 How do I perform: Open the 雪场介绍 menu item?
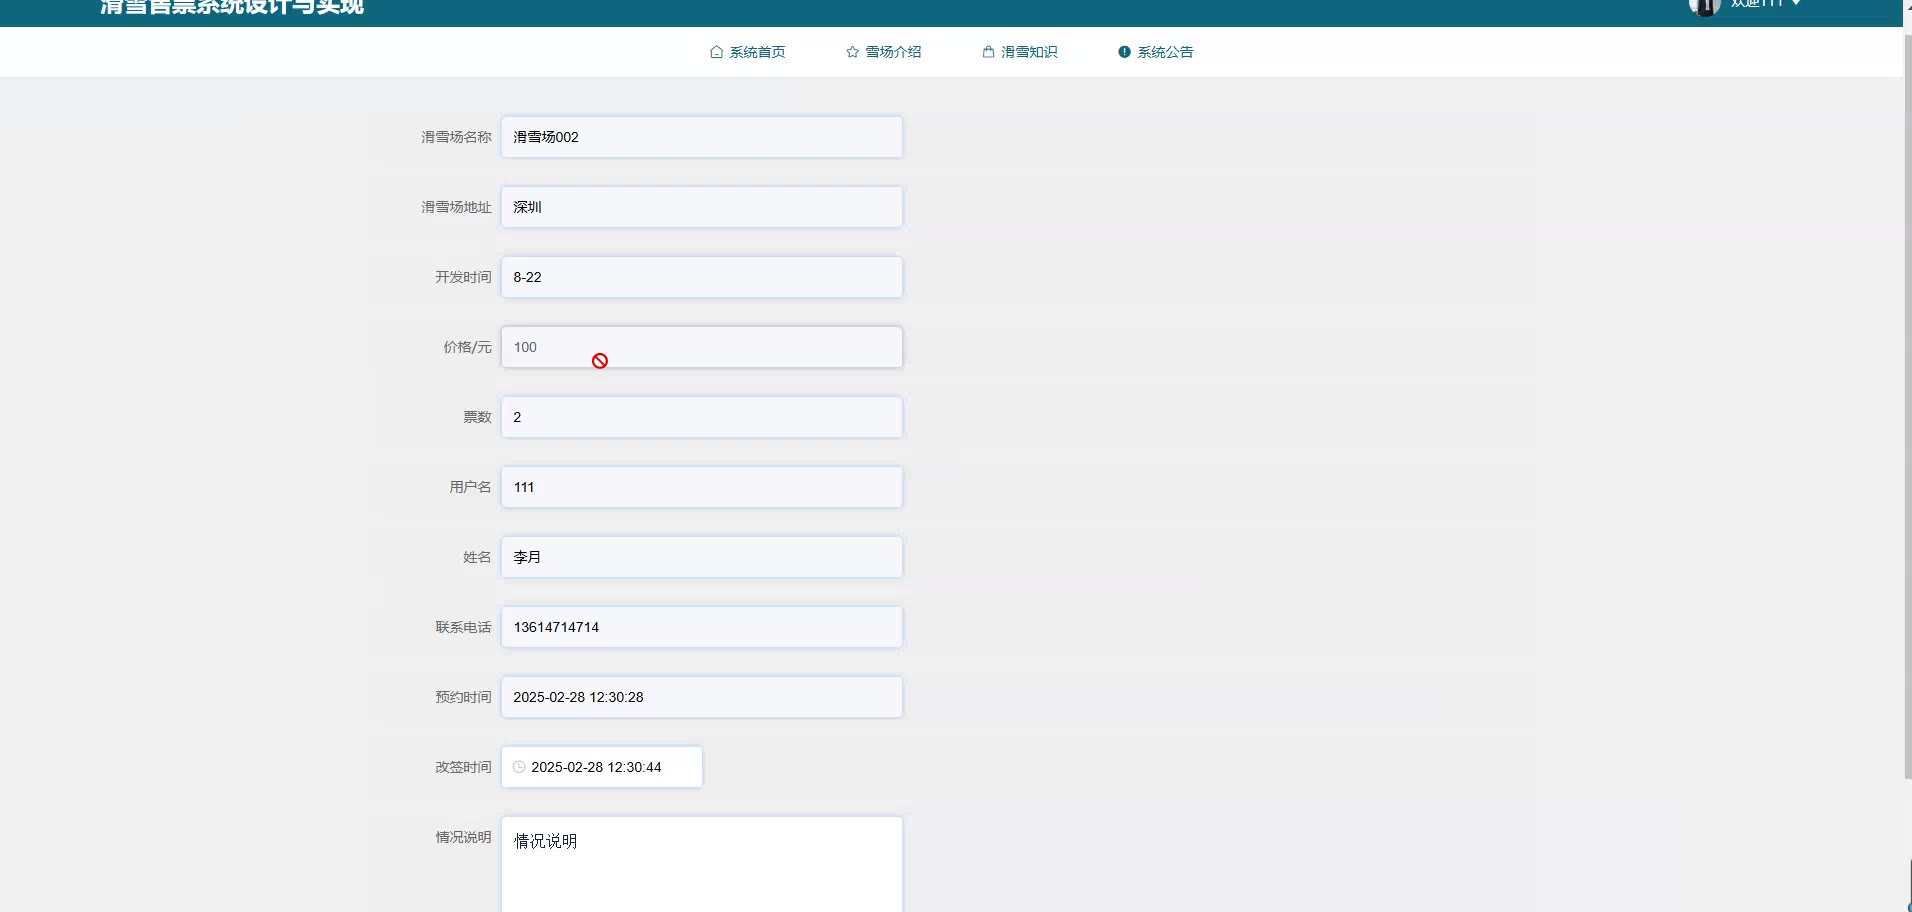click(x=883, y=52)
